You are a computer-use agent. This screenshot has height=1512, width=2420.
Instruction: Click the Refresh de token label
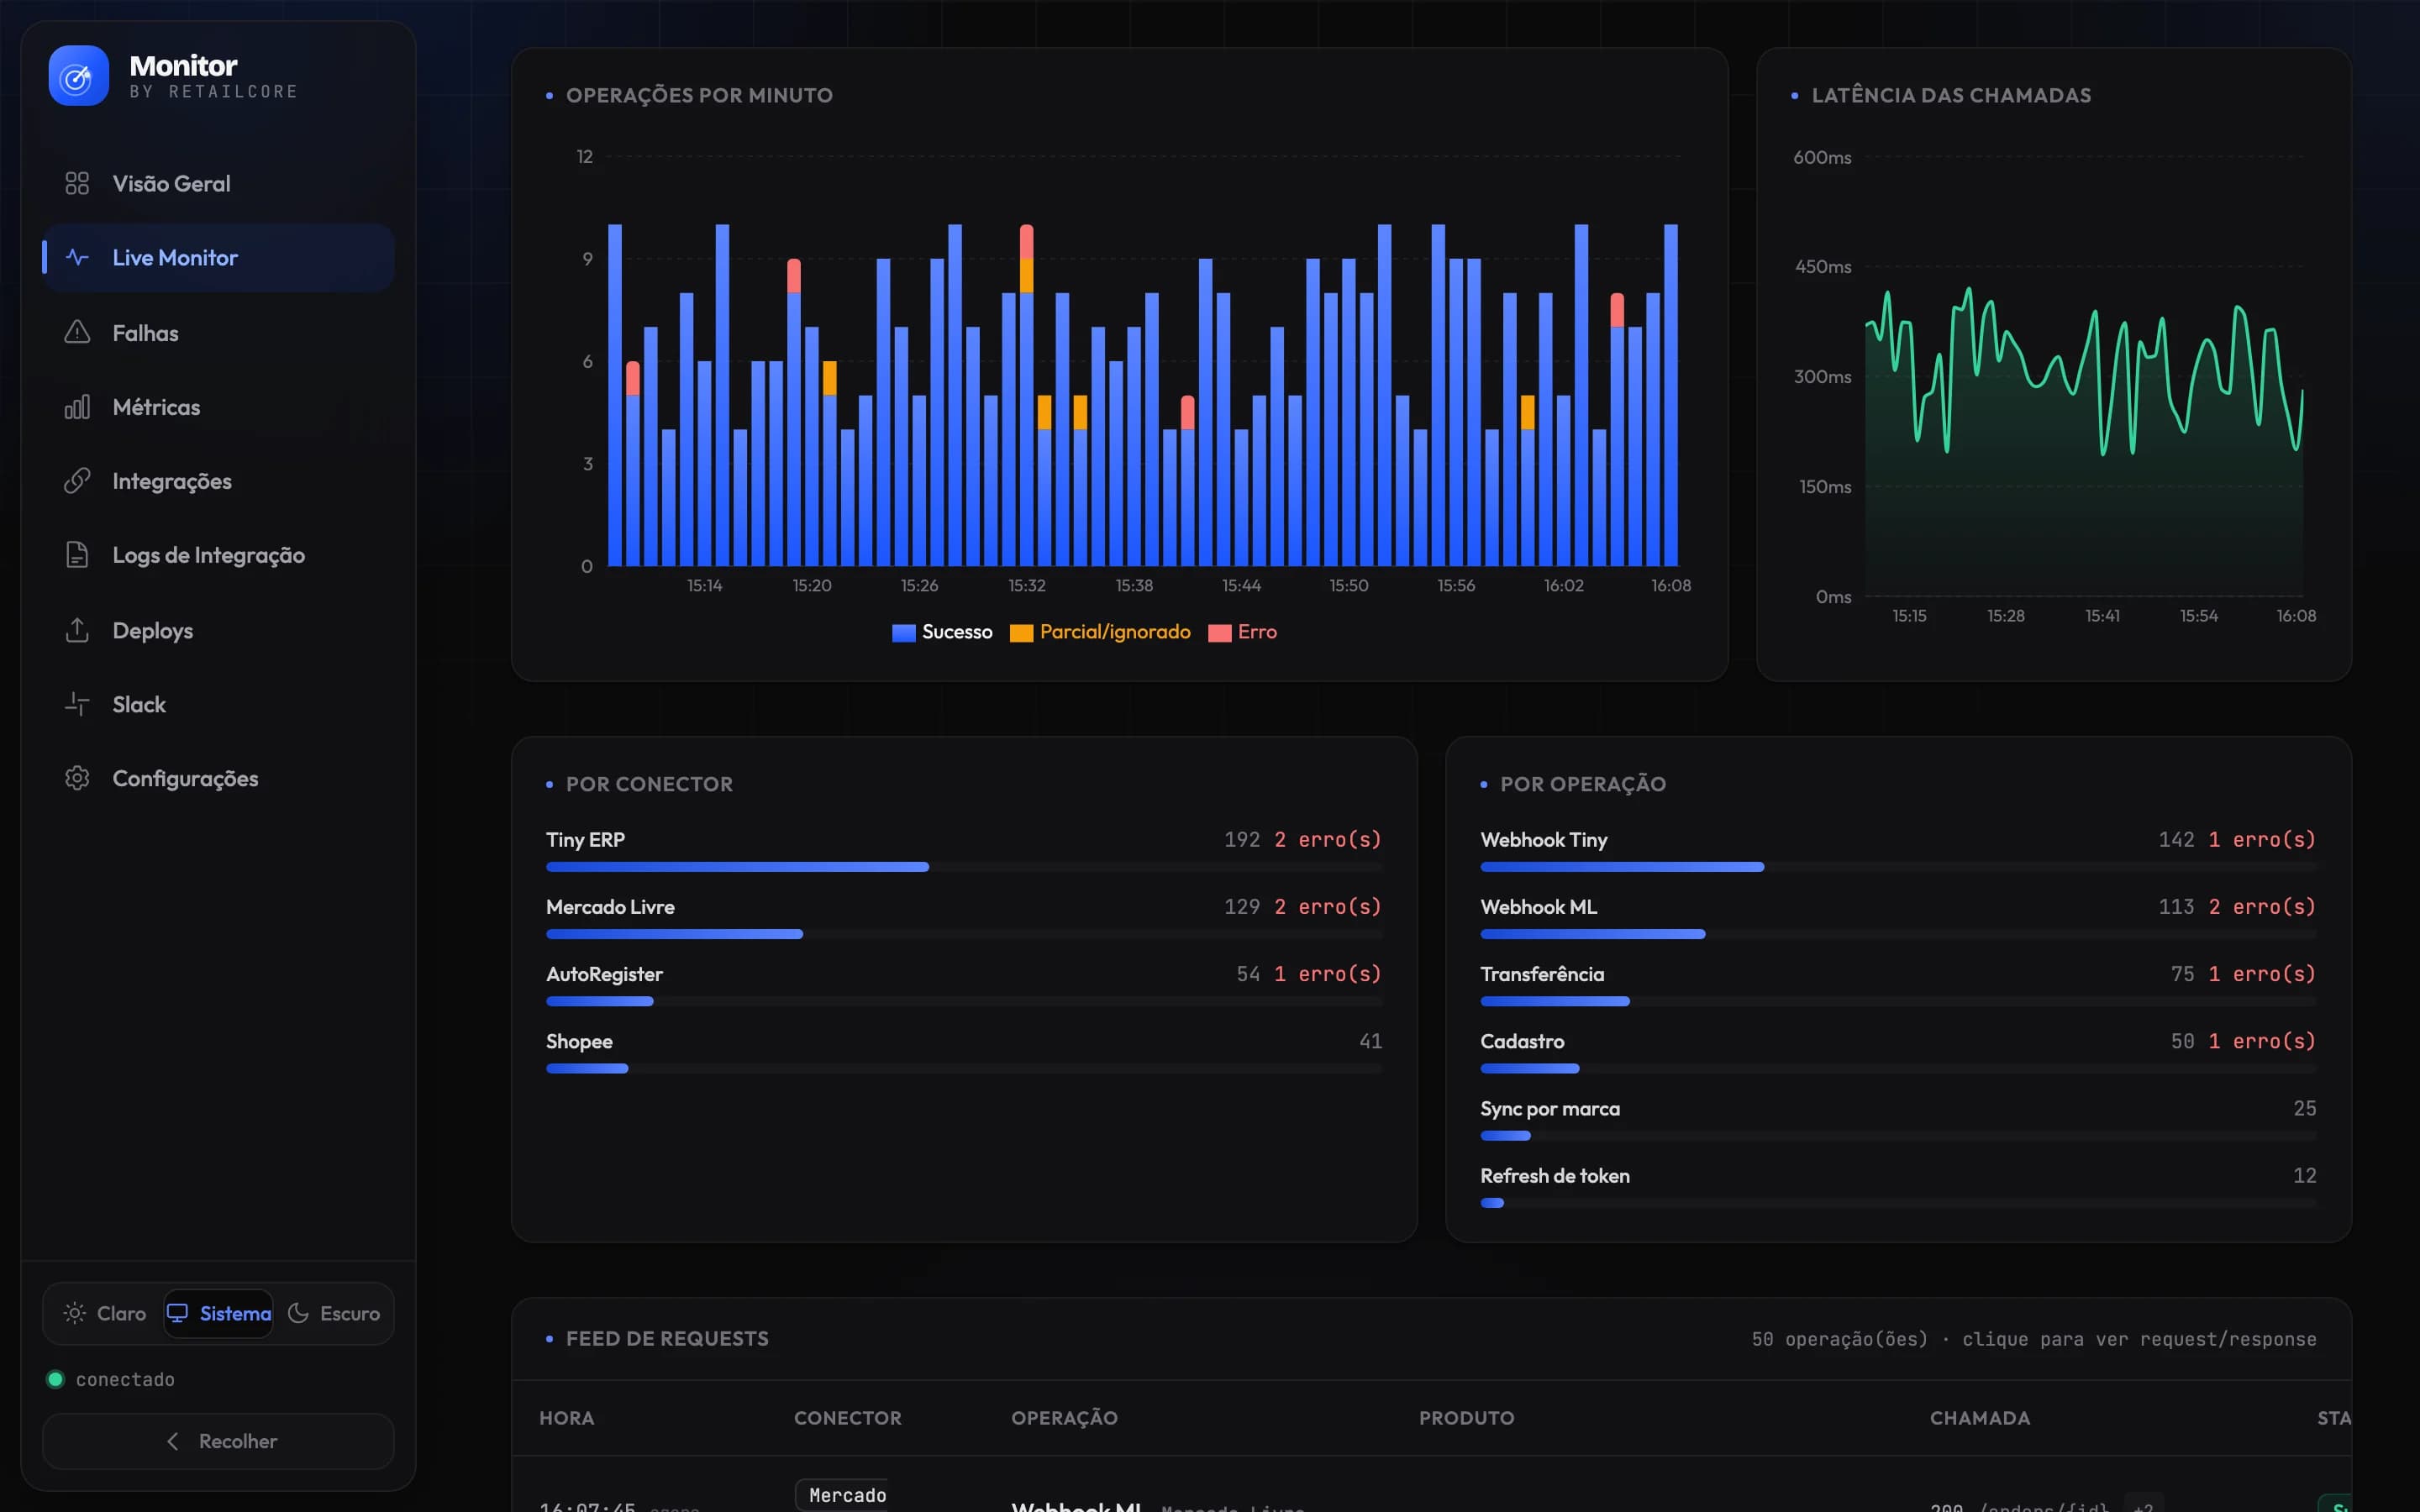[x=1554, y=1176]
